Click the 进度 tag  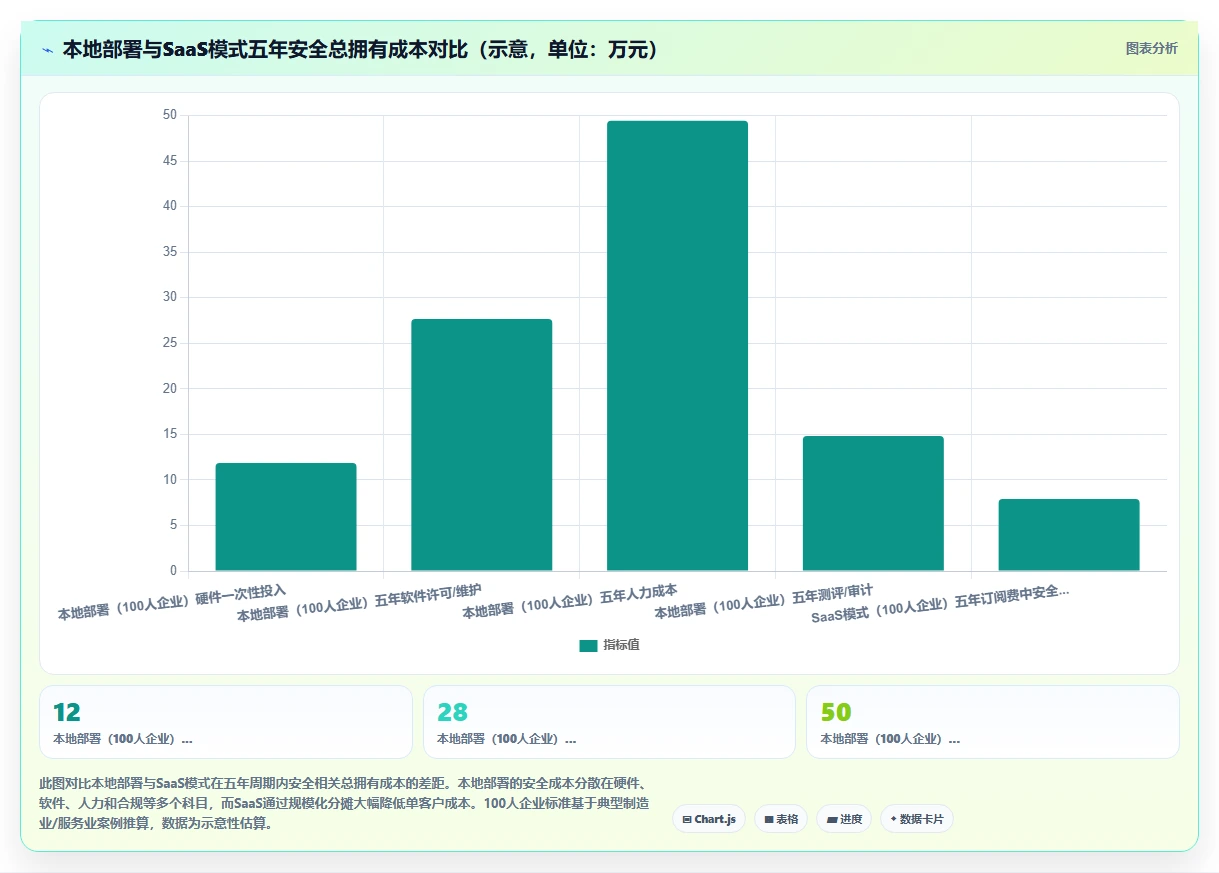pyautogui.click(x=844, y=819)
